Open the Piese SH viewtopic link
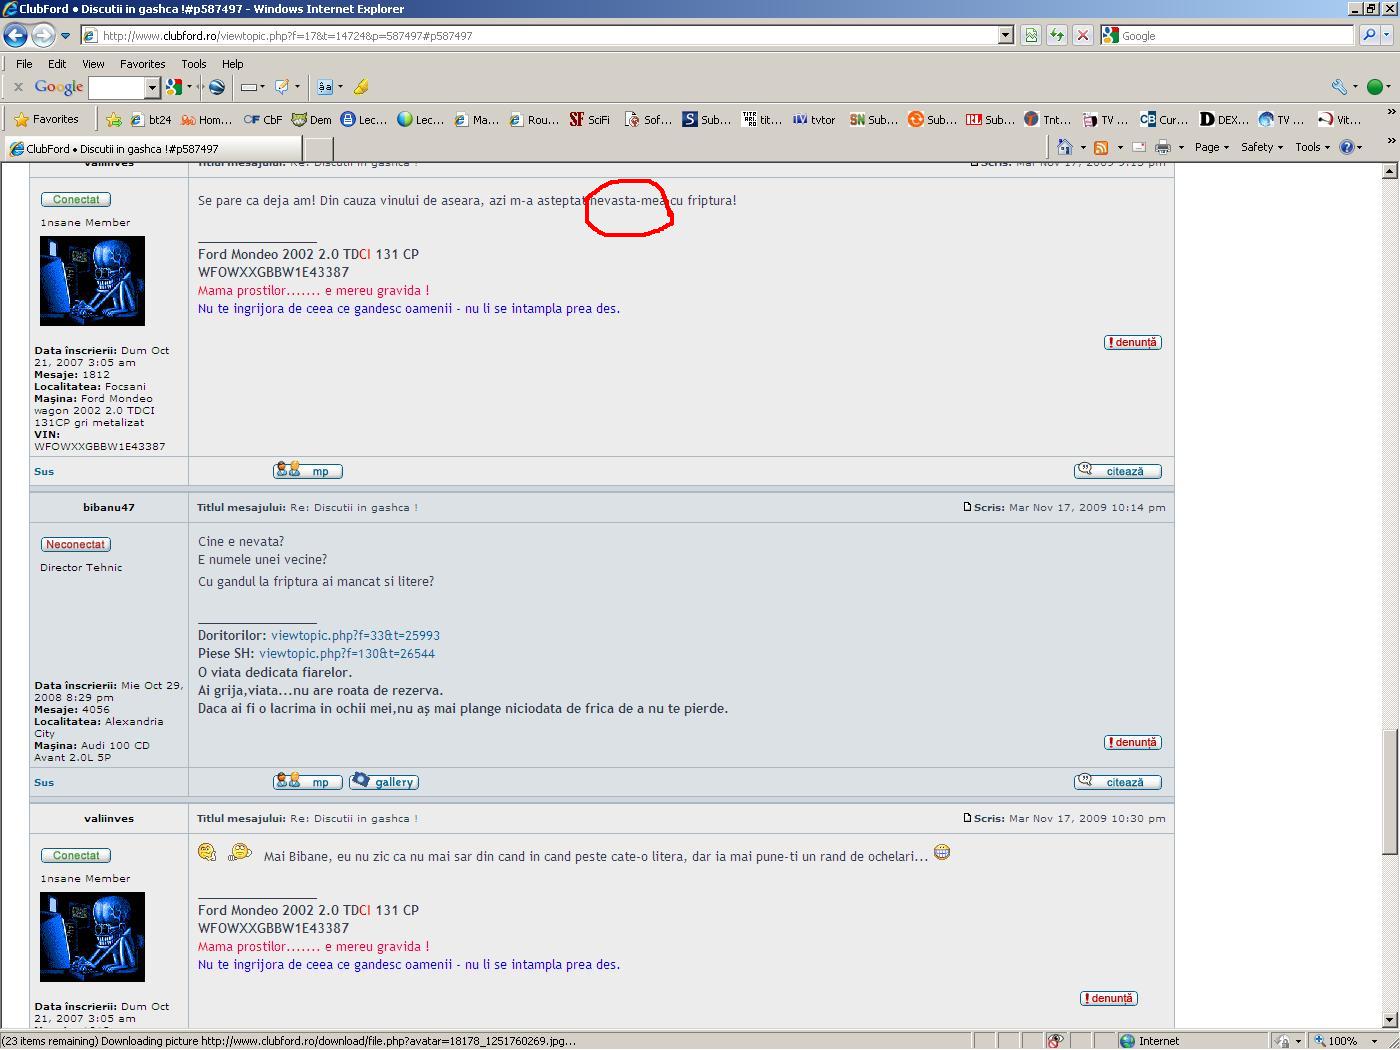The image size is (1400, 1050). point(346,654)
